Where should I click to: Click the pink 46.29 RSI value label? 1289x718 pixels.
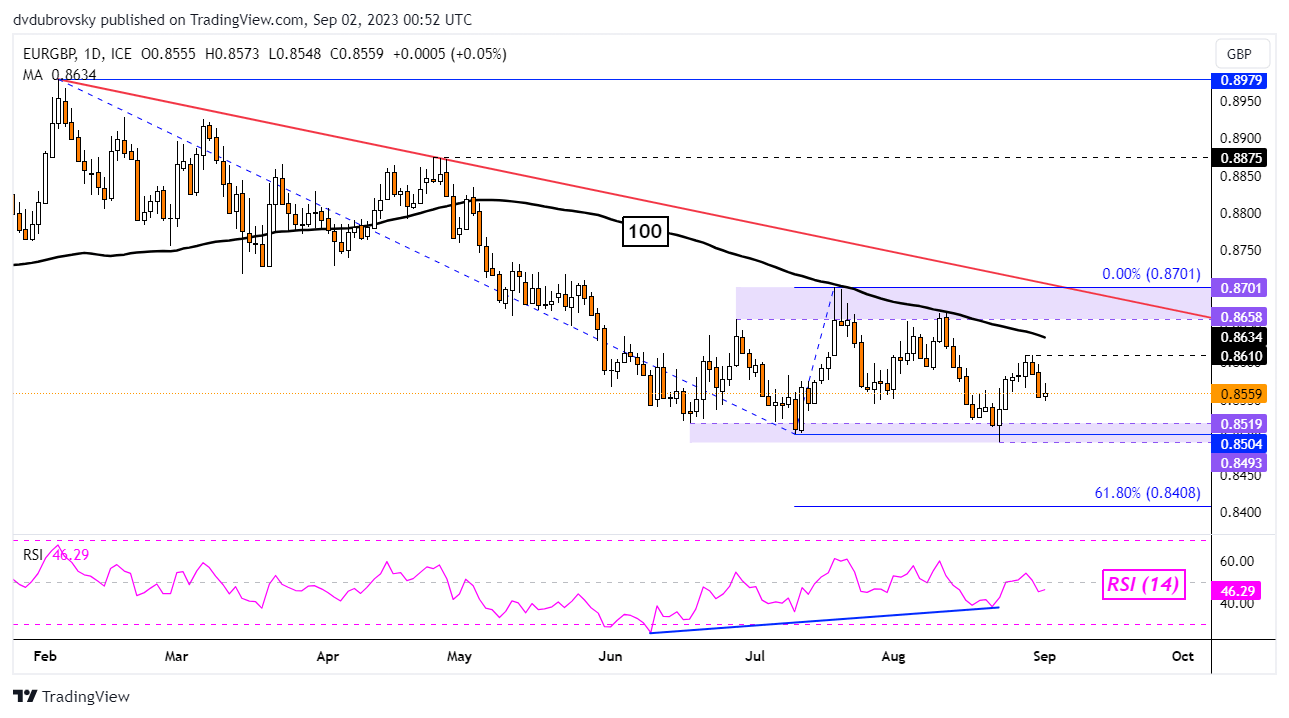point(1239,592)
